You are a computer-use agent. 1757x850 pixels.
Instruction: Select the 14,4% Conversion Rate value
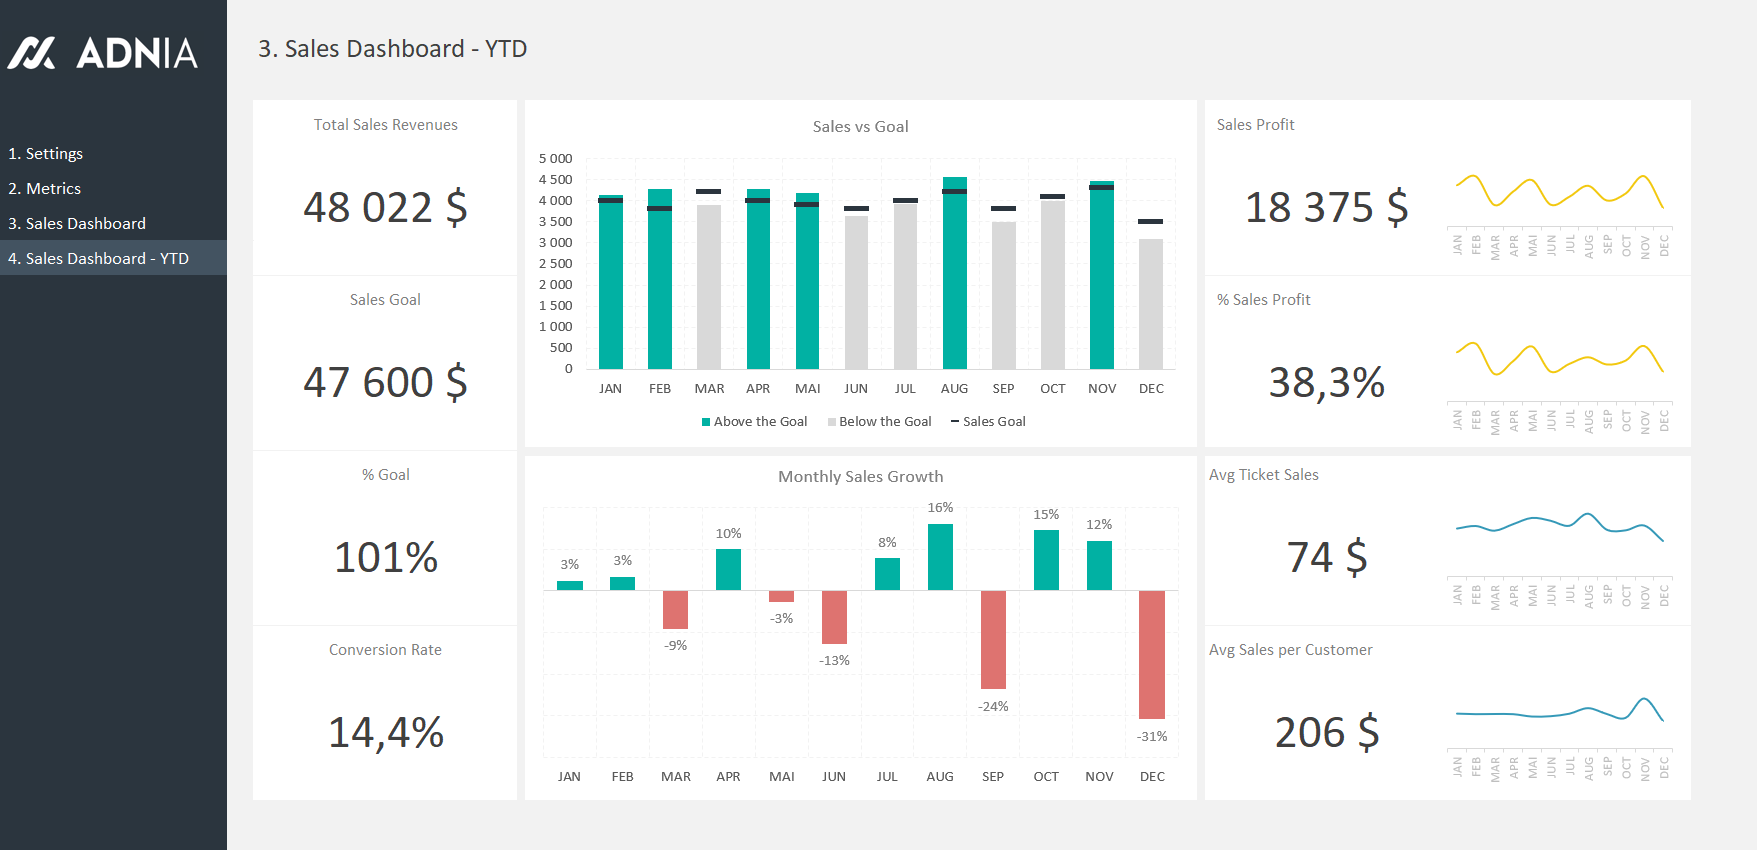pyautogui.click(x=385, y=733)
